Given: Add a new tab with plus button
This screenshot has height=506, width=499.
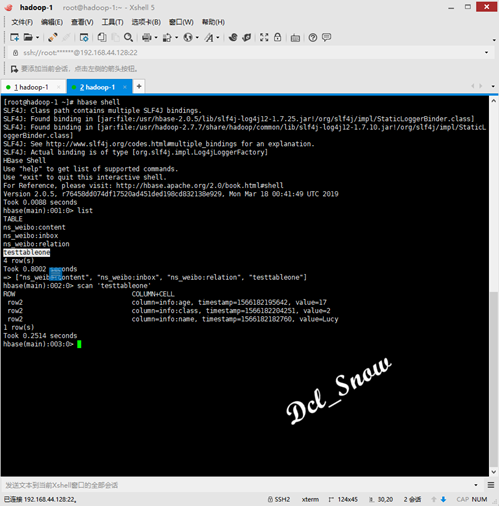Looking at the screenshot, I should tap(139, 86).
